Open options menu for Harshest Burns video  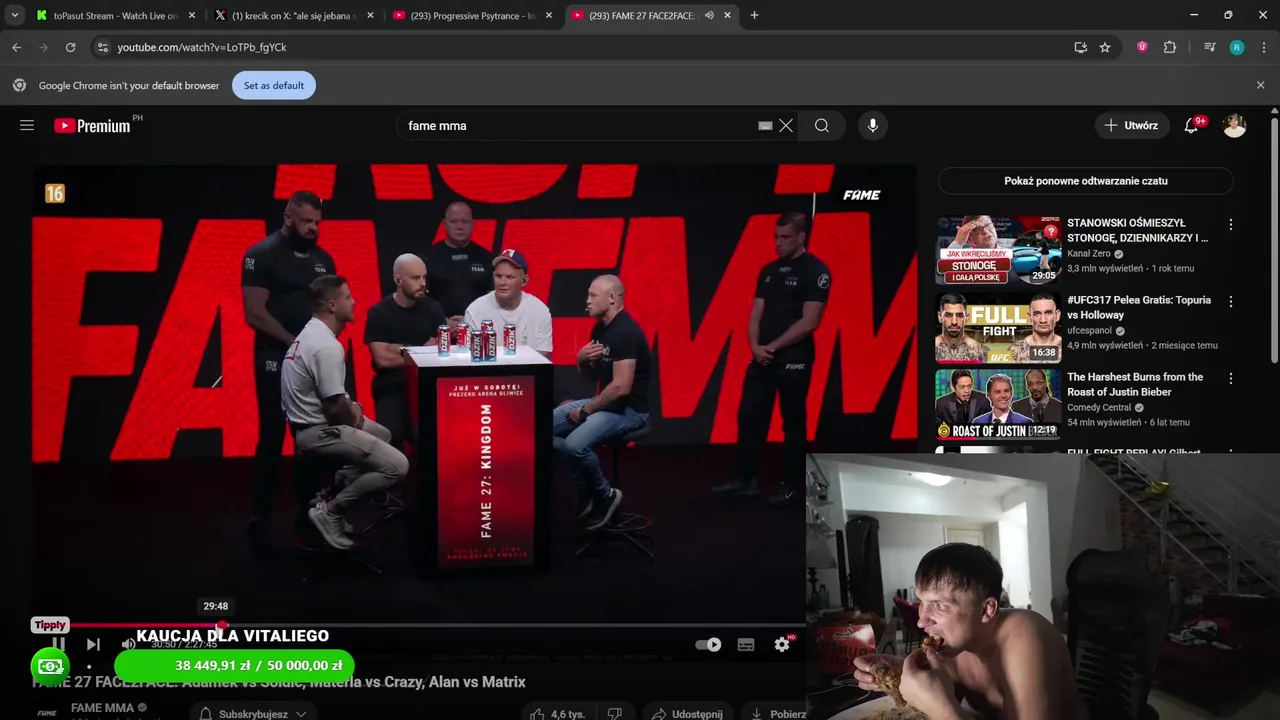pos(1231,379)
